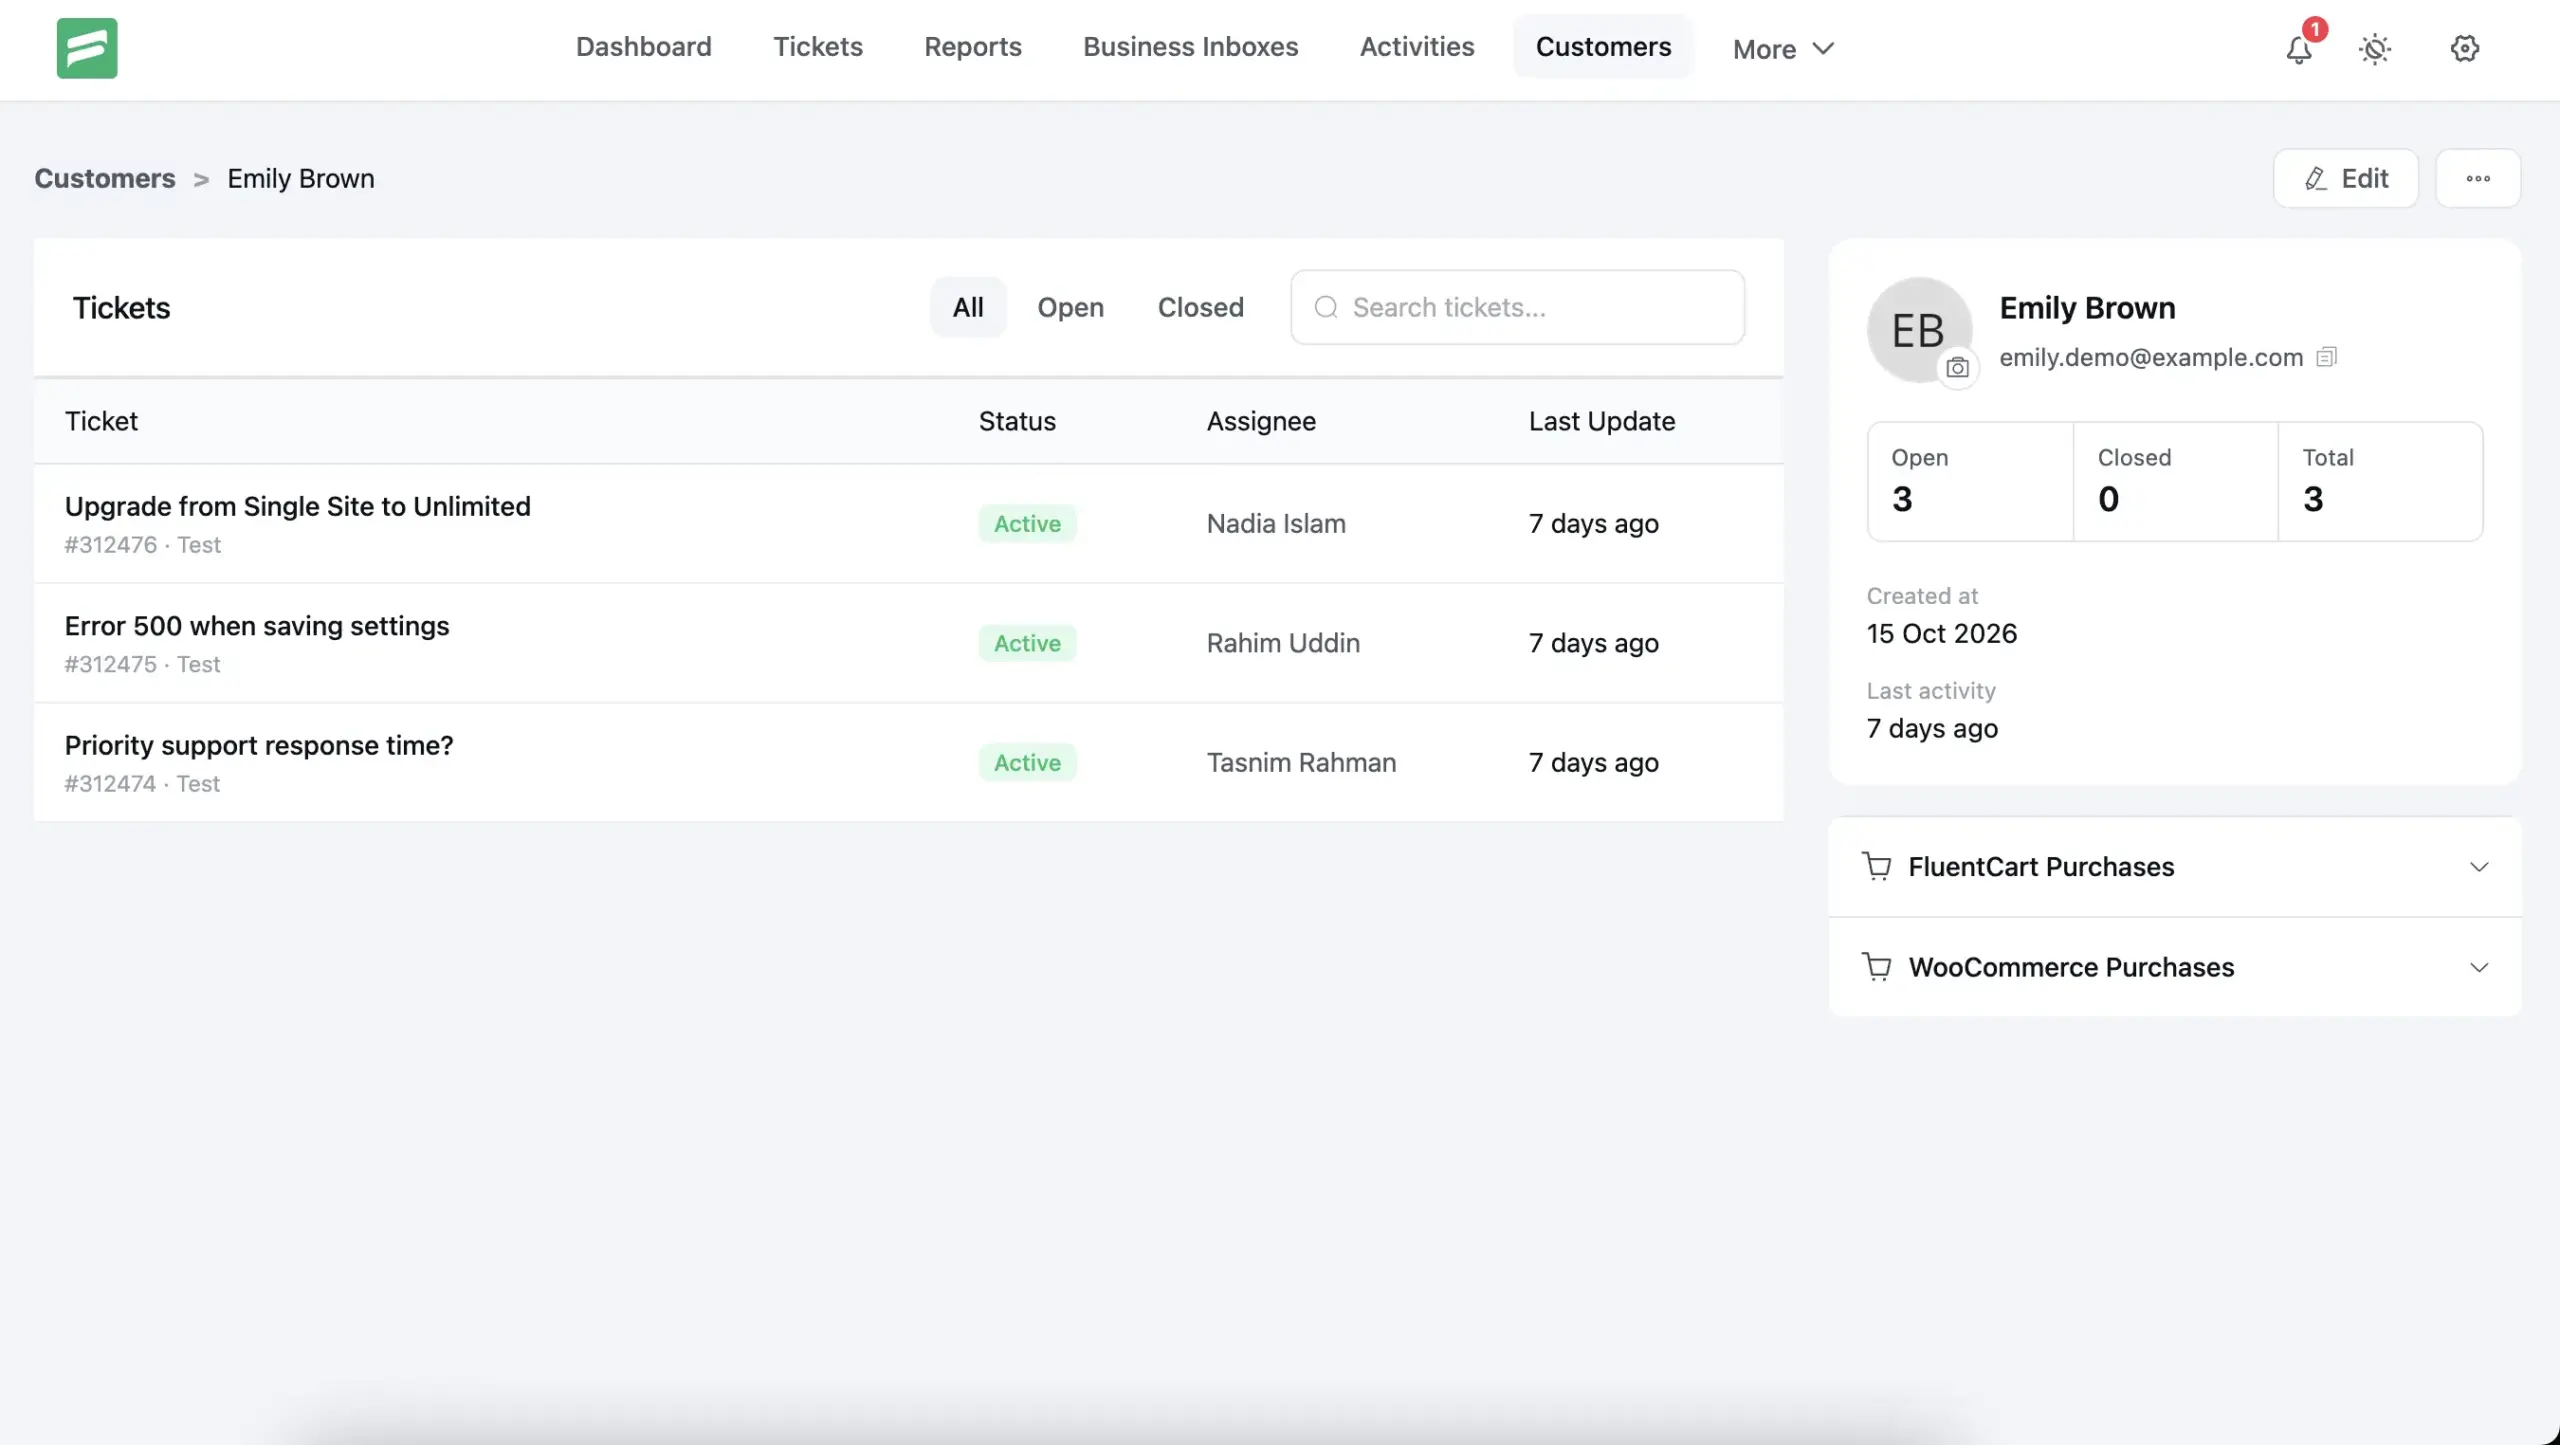Viewport: 2560px width, 1445px height.
Task: Go back via Customers breadcrumb
Action: tap(105, 178)
